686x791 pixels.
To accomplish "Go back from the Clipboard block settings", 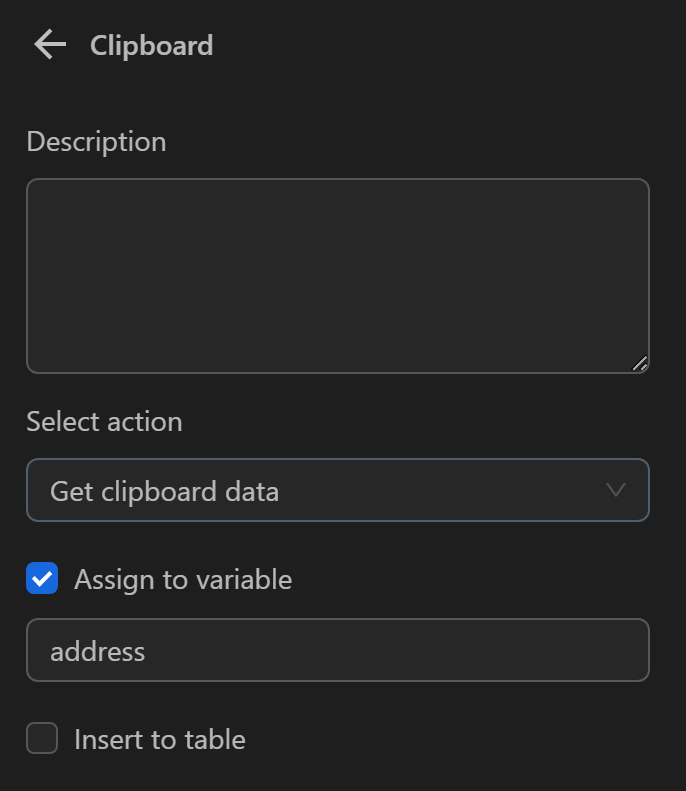I will click(49, 45).
